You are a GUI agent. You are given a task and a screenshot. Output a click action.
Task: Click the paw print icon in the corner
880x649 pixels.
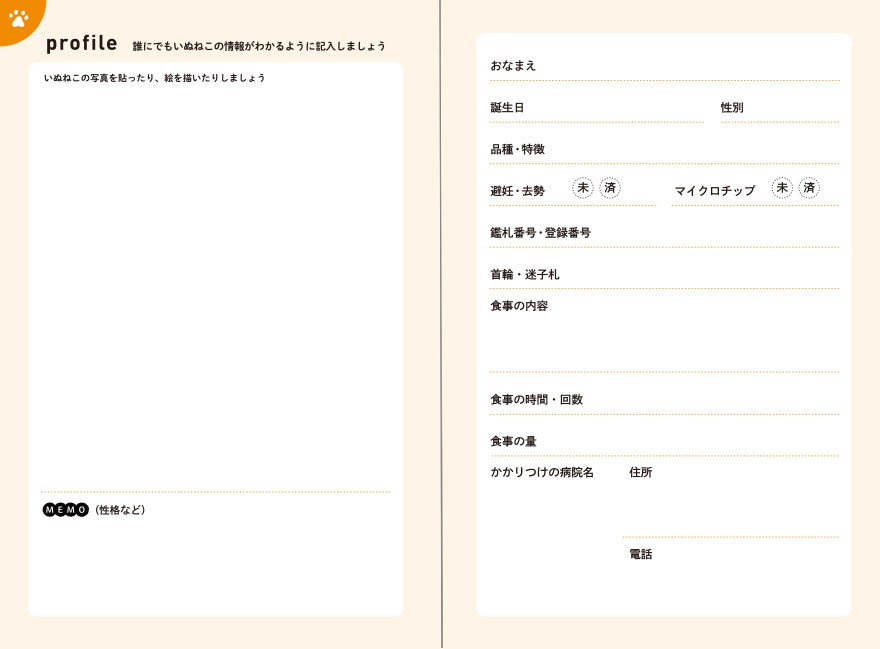coord(18,17)
